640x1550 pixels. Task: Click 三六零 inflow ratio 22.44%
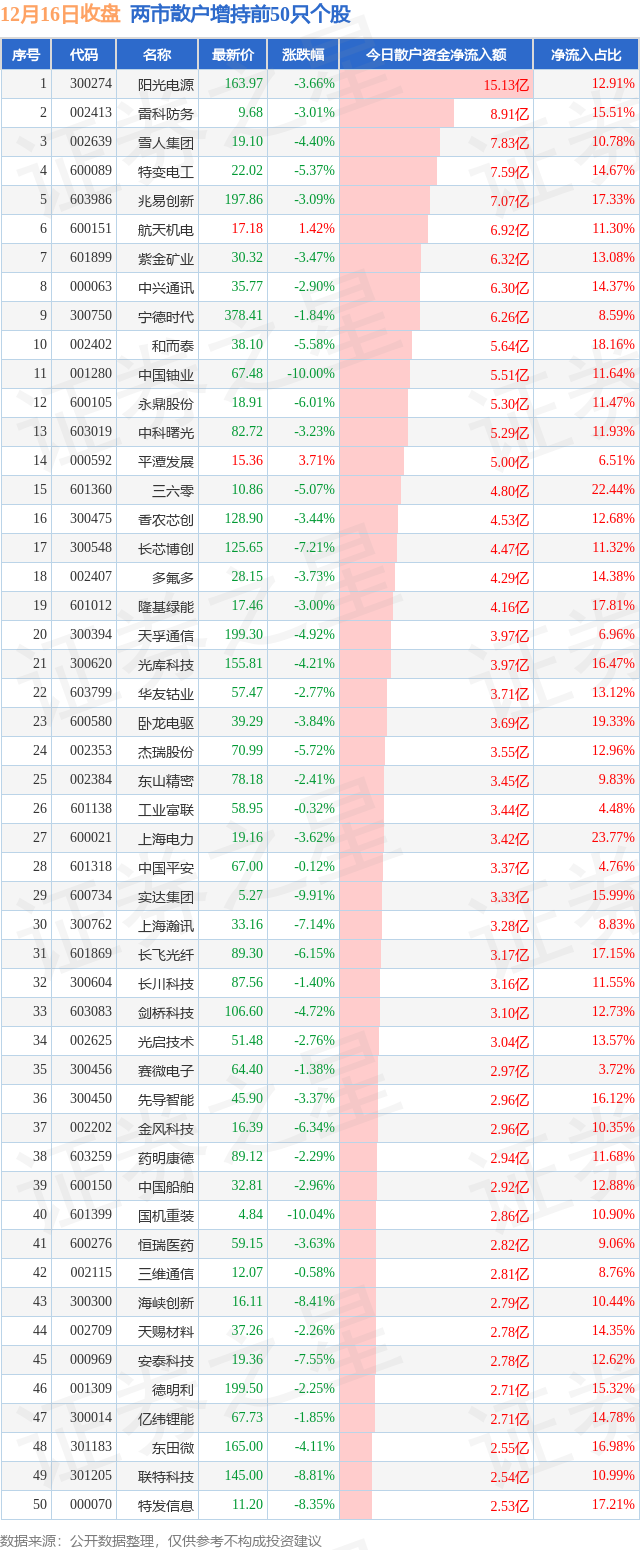[613, 490]
